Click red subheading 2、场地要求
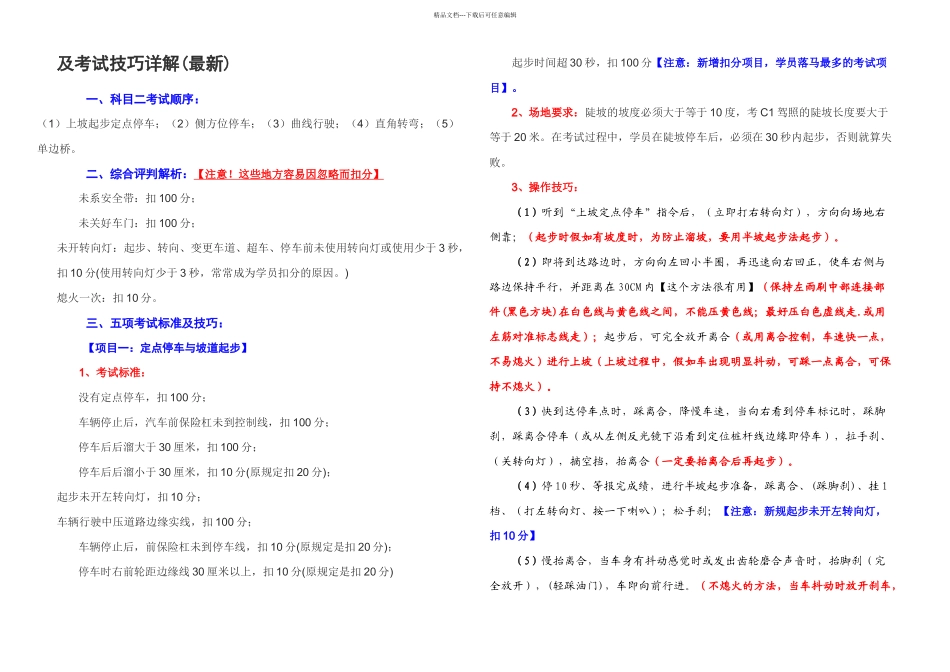The image size is (950, 672). pyautogui.click(x=545, y=112)
